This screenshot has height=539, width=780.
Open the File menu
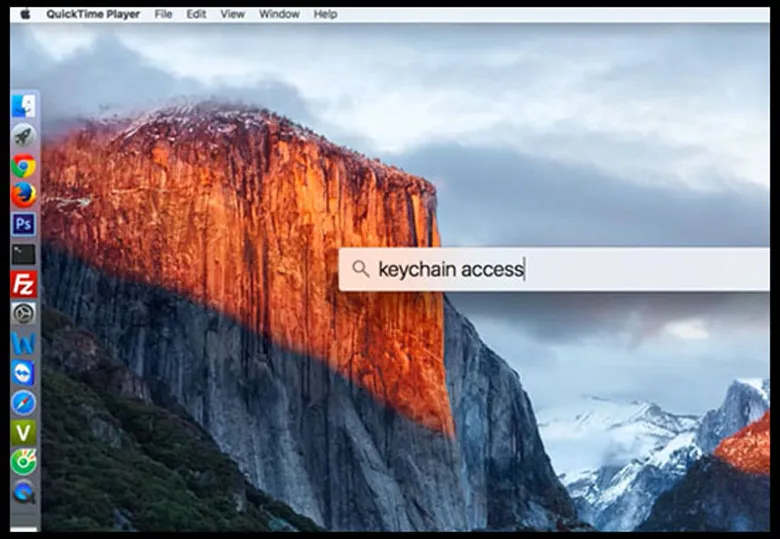pos(163,14)
